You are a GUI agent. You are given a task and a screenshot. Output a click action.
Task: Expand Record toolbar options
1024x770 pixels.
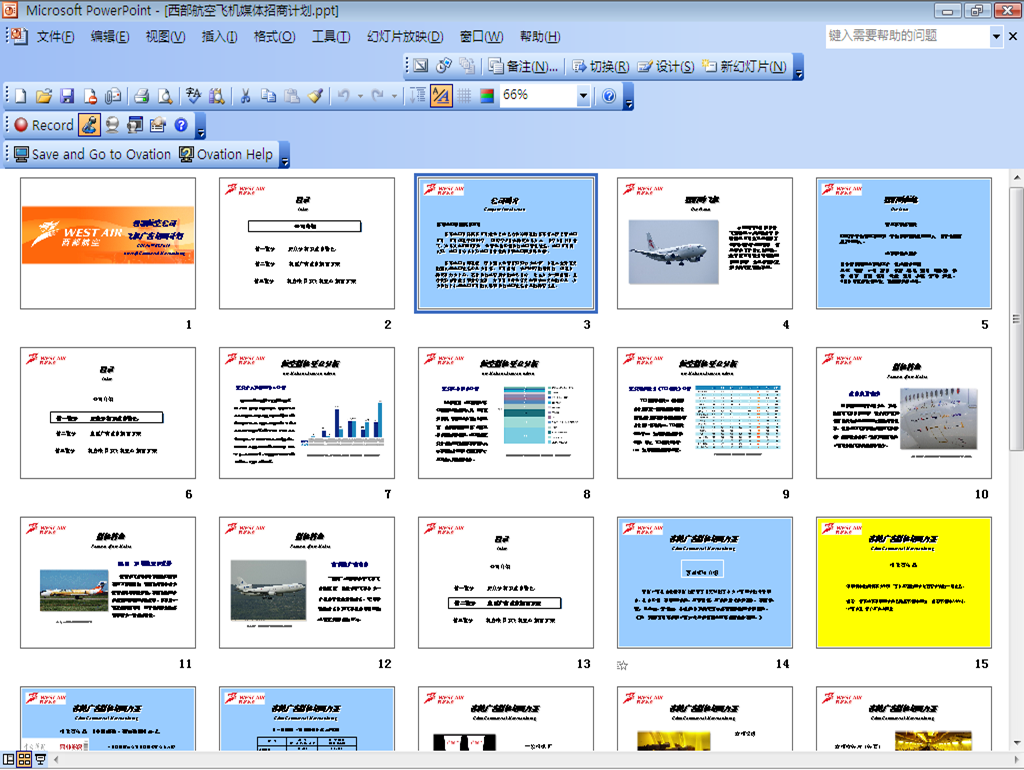click(x=201, y=125)
